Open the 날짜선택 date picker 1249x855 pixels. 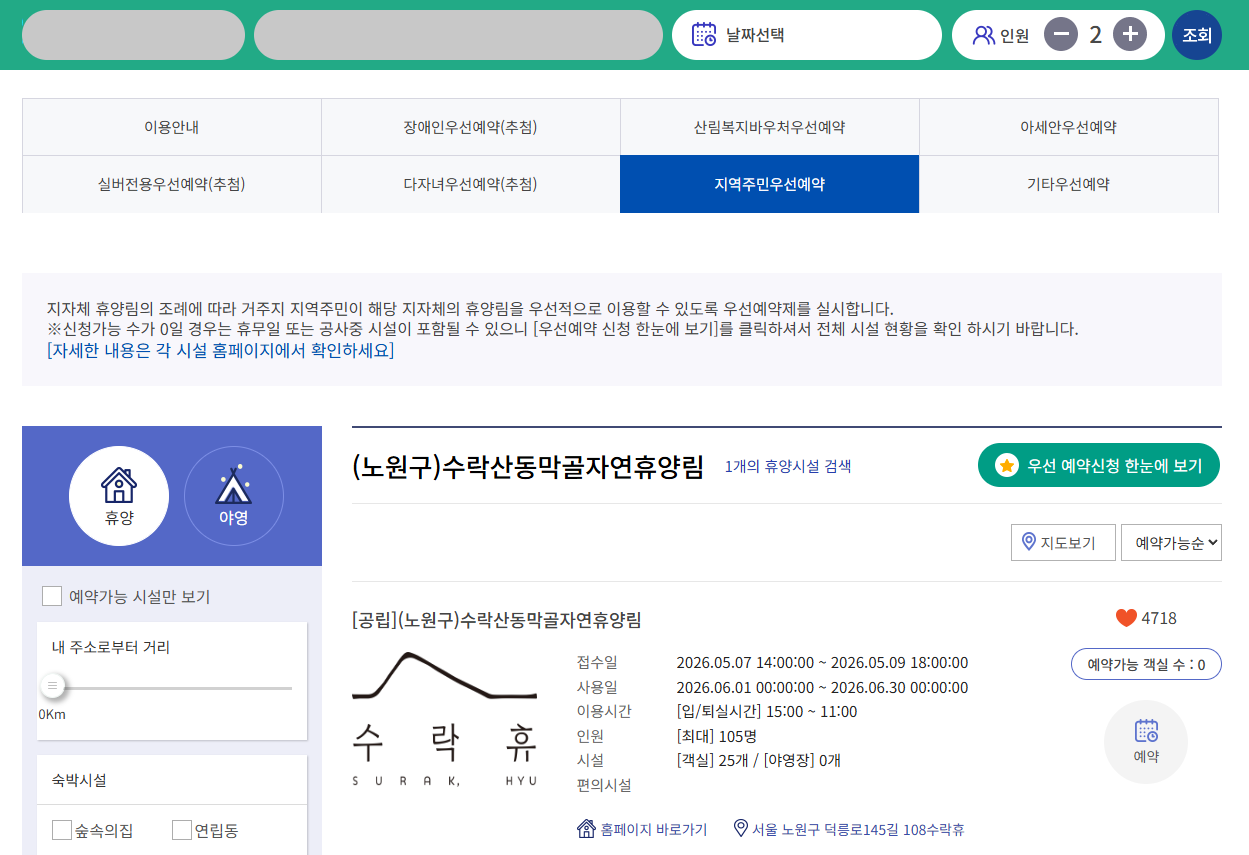[806, 35]
